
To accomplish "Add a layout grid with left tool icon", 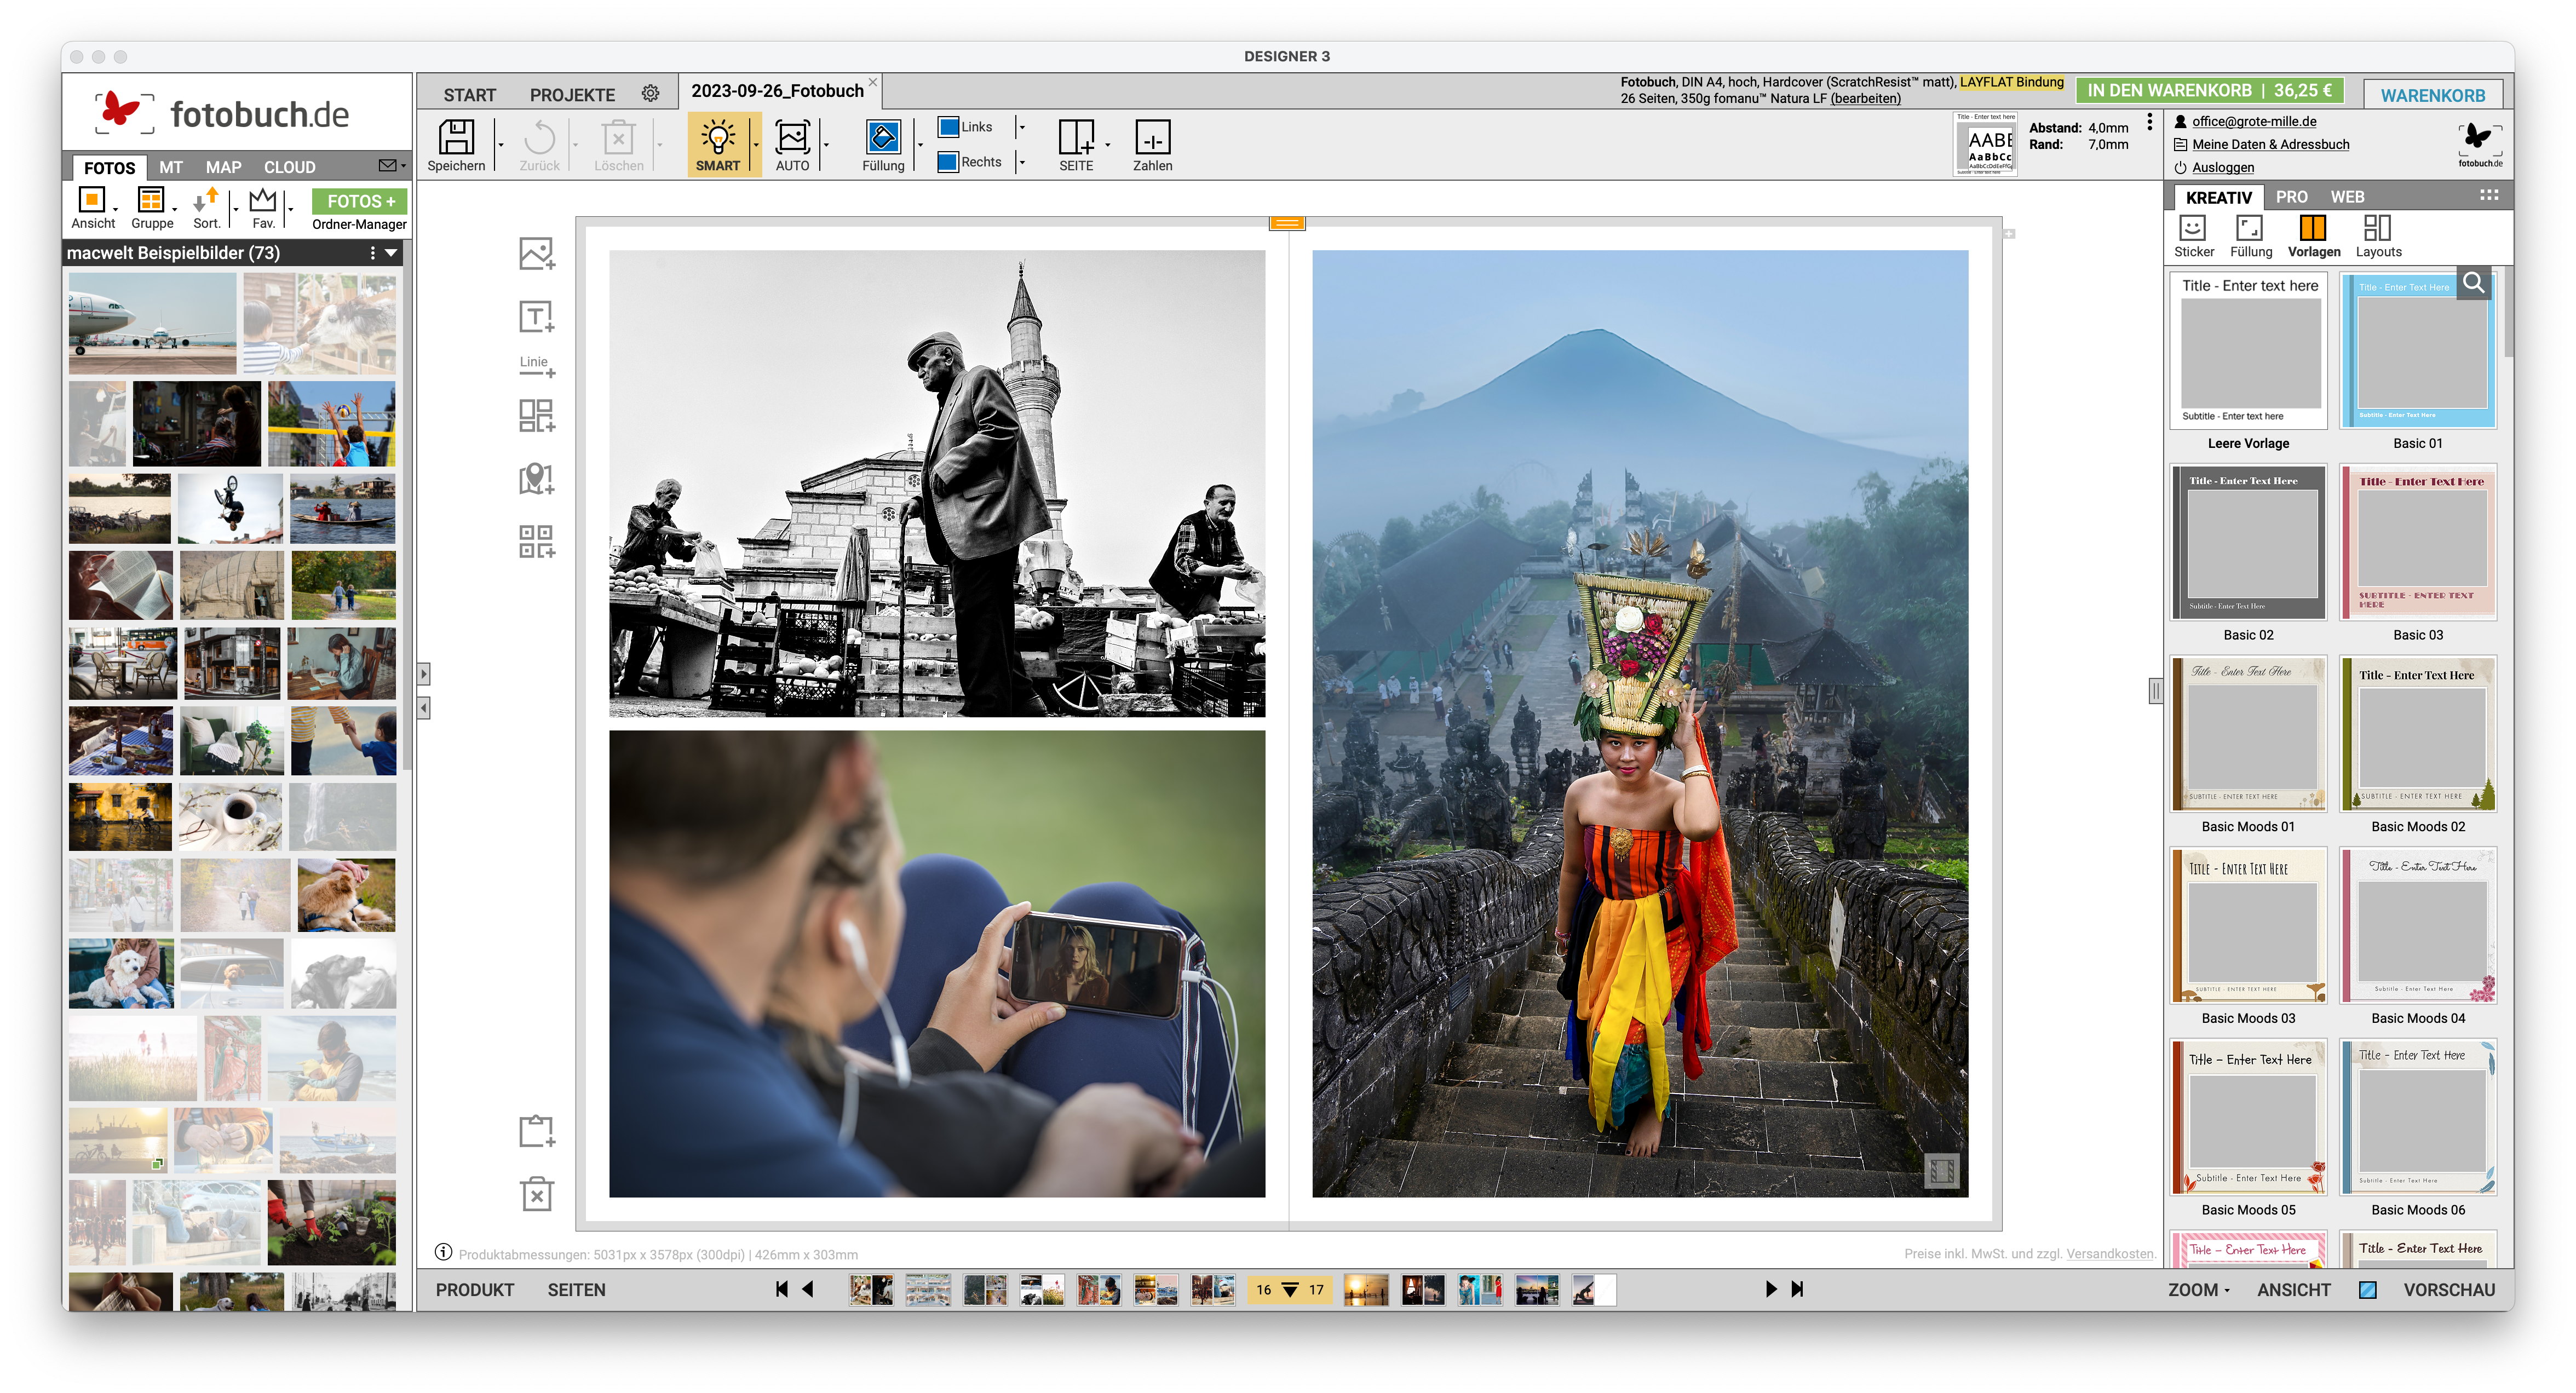I will pyautogui.click(x=536, y=415).
